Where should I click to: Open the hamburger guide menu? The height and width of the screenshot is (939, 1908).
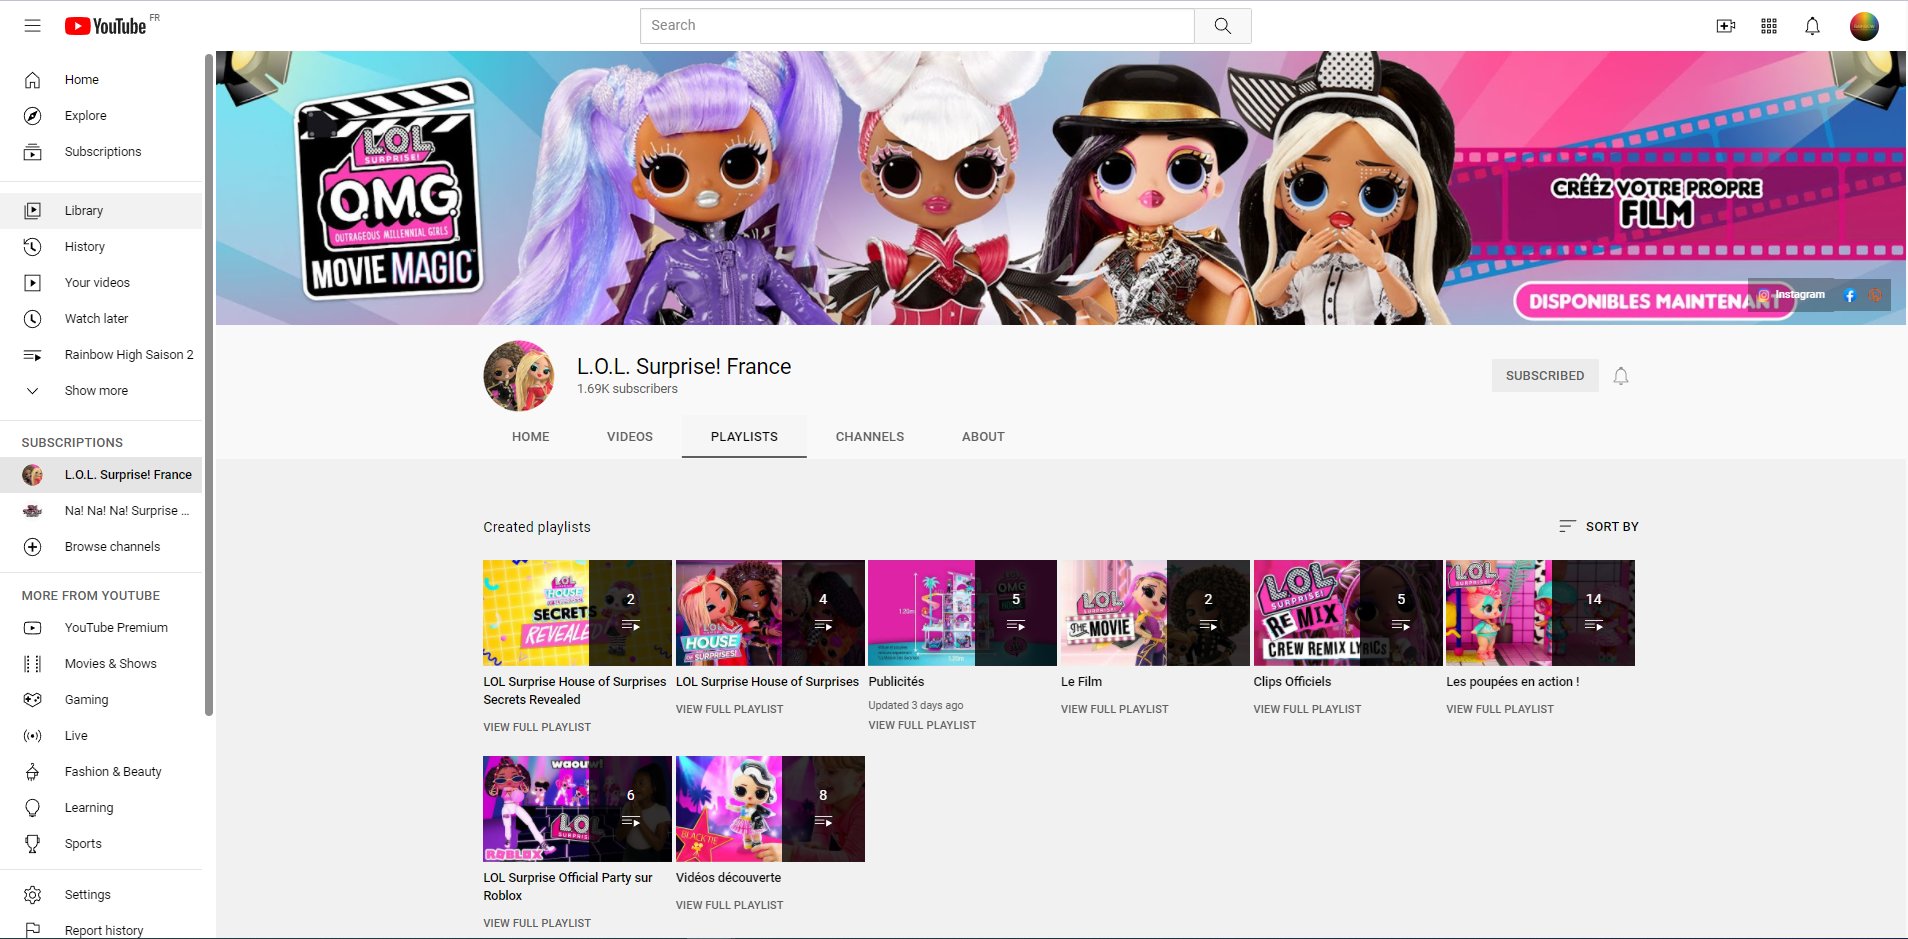pos(32,26)
